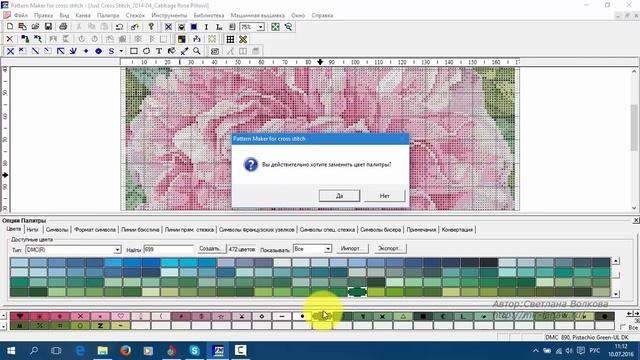Click the Импорт button
This screenshot has width=640, height=360.
tap(351, 249)
